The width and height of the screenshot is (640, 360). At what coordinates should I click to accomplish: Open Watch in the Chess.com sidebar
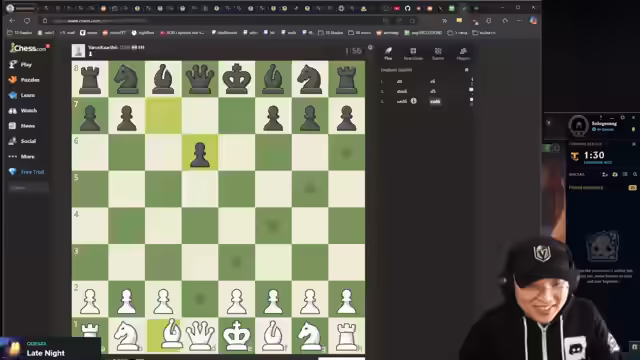[23, 111]
